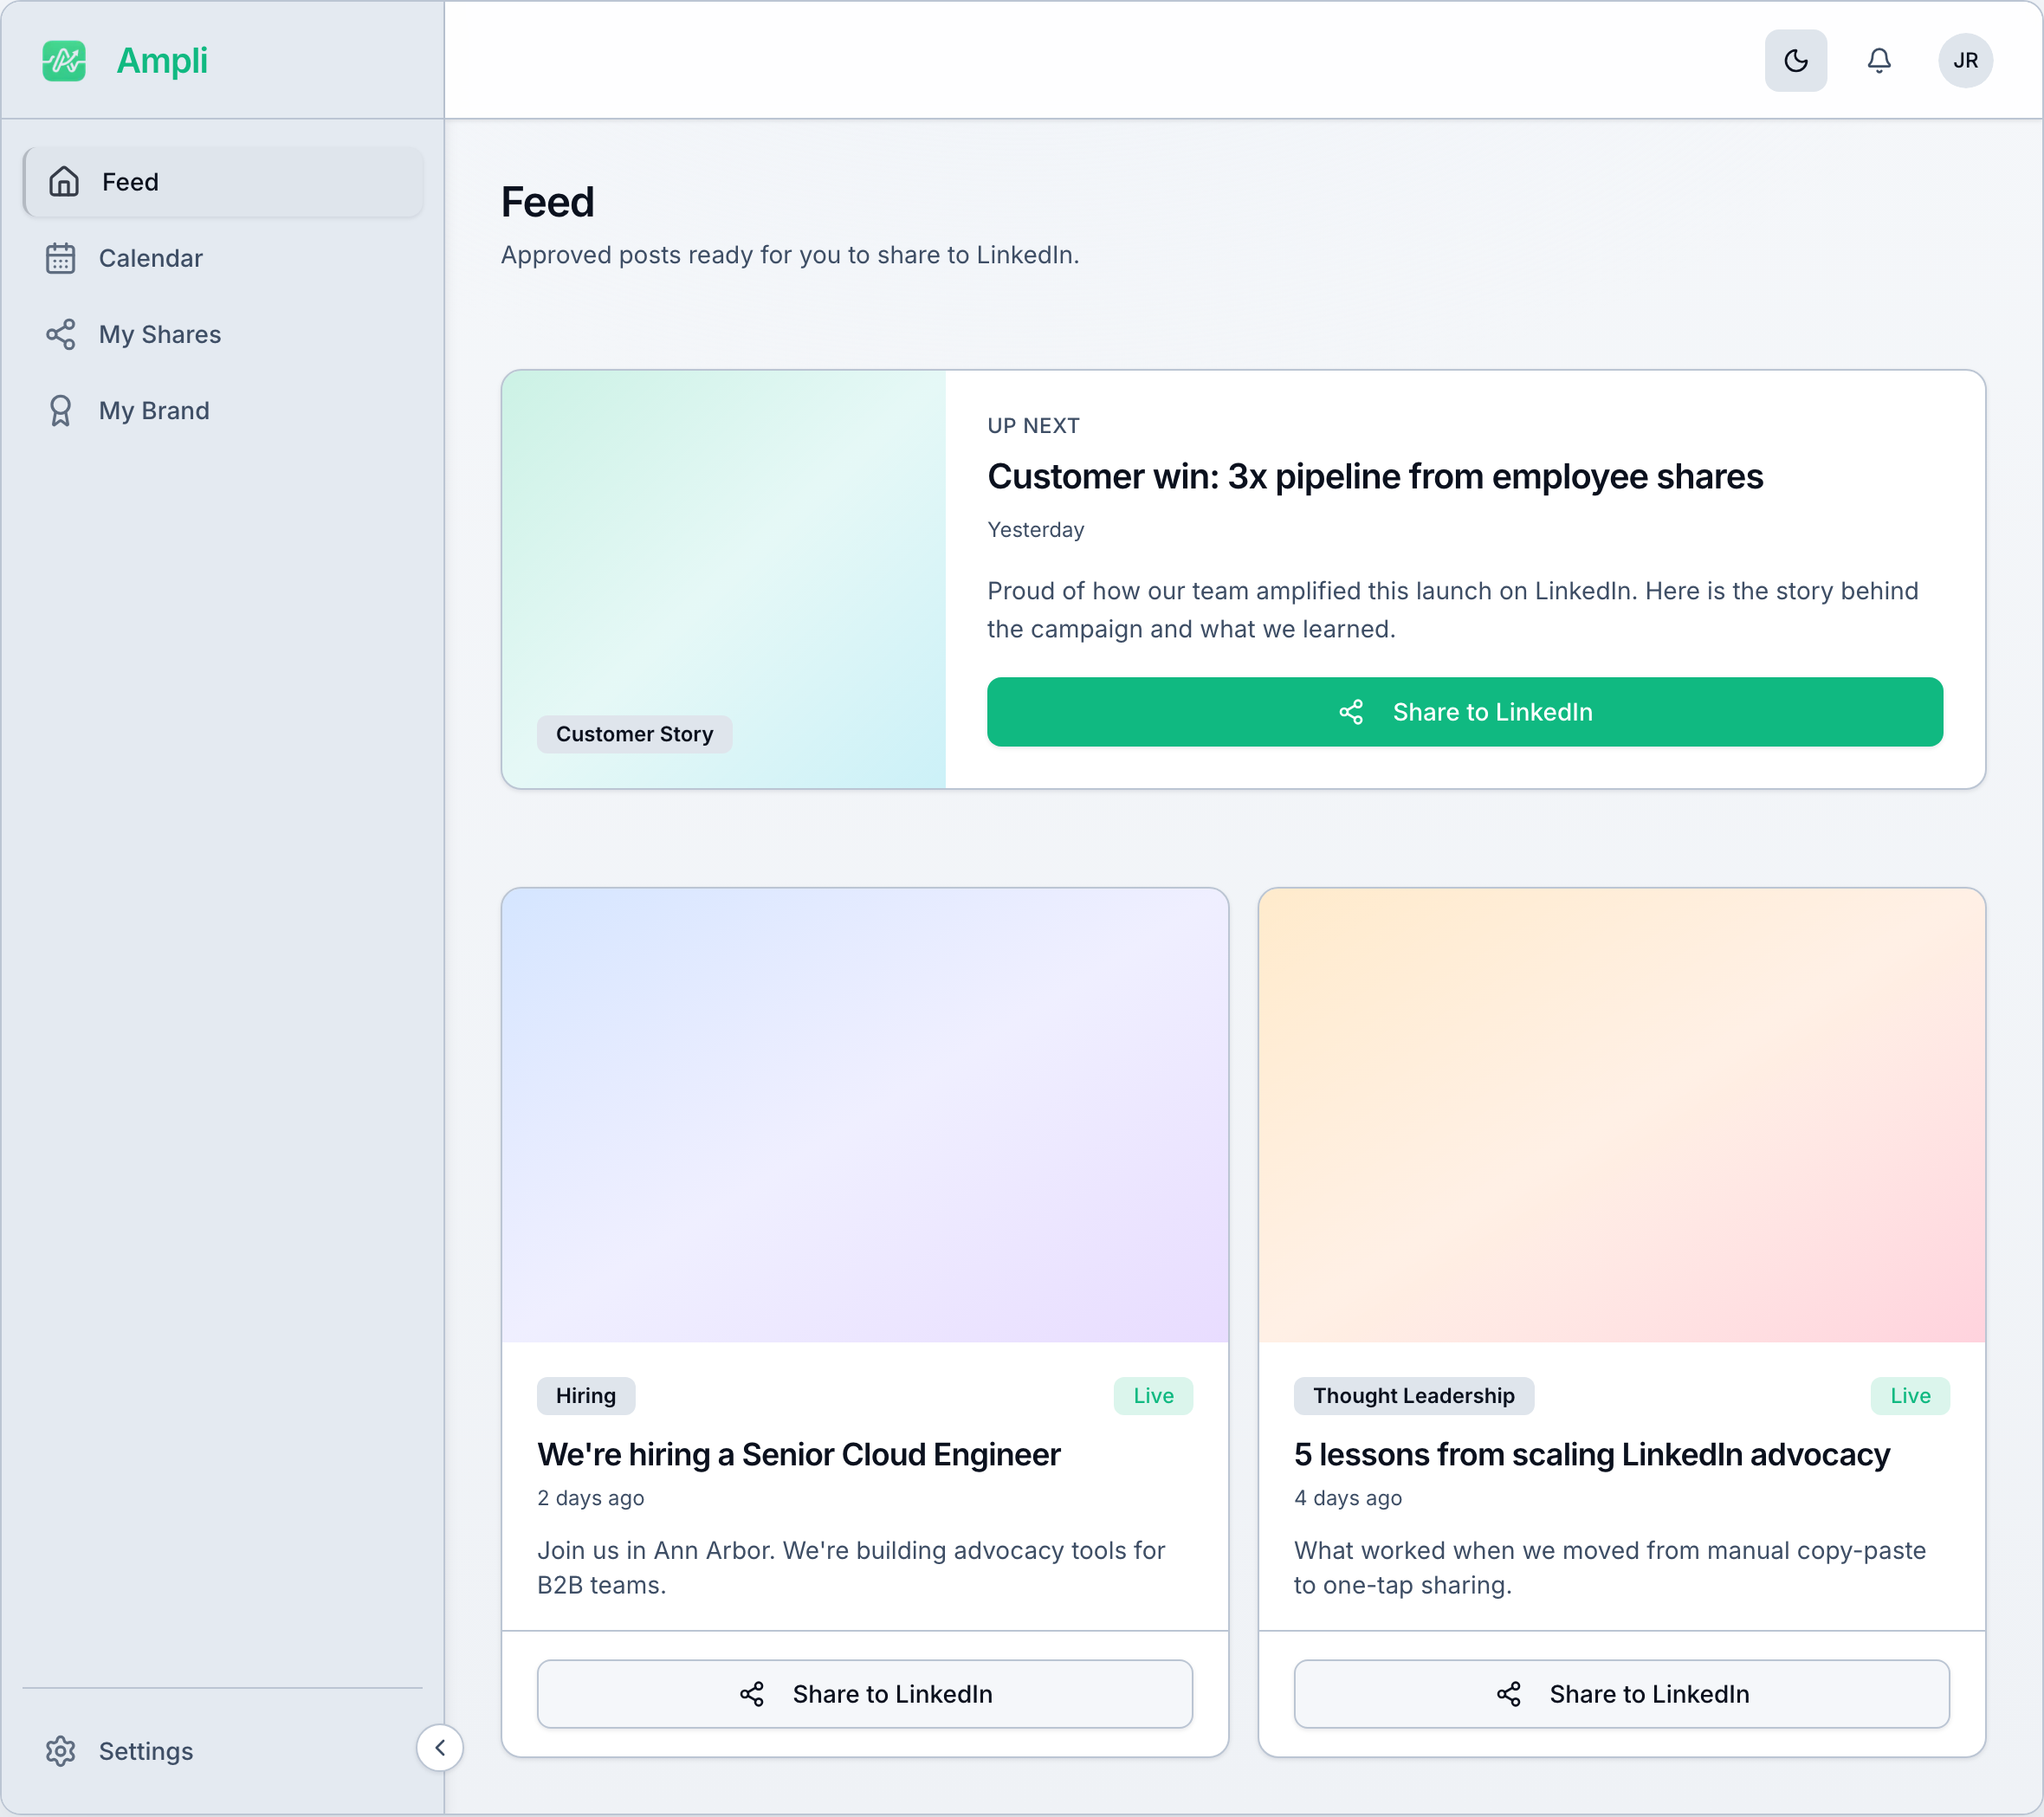Click the Live status on the 5 lessons card
This screenshot has height=1817, width=2044.
(1910, 1396)
